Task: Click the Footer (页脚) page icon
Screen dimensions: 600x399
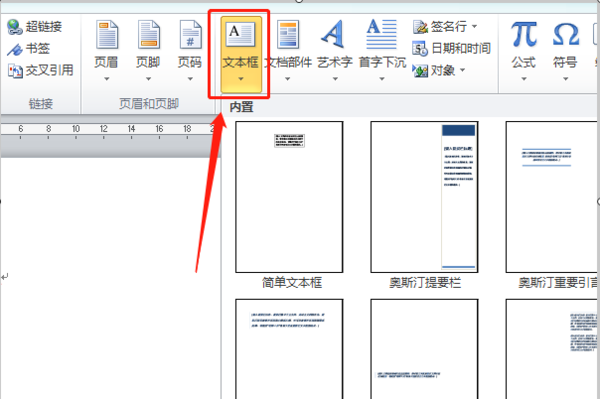Action: (x=148, y=35)
